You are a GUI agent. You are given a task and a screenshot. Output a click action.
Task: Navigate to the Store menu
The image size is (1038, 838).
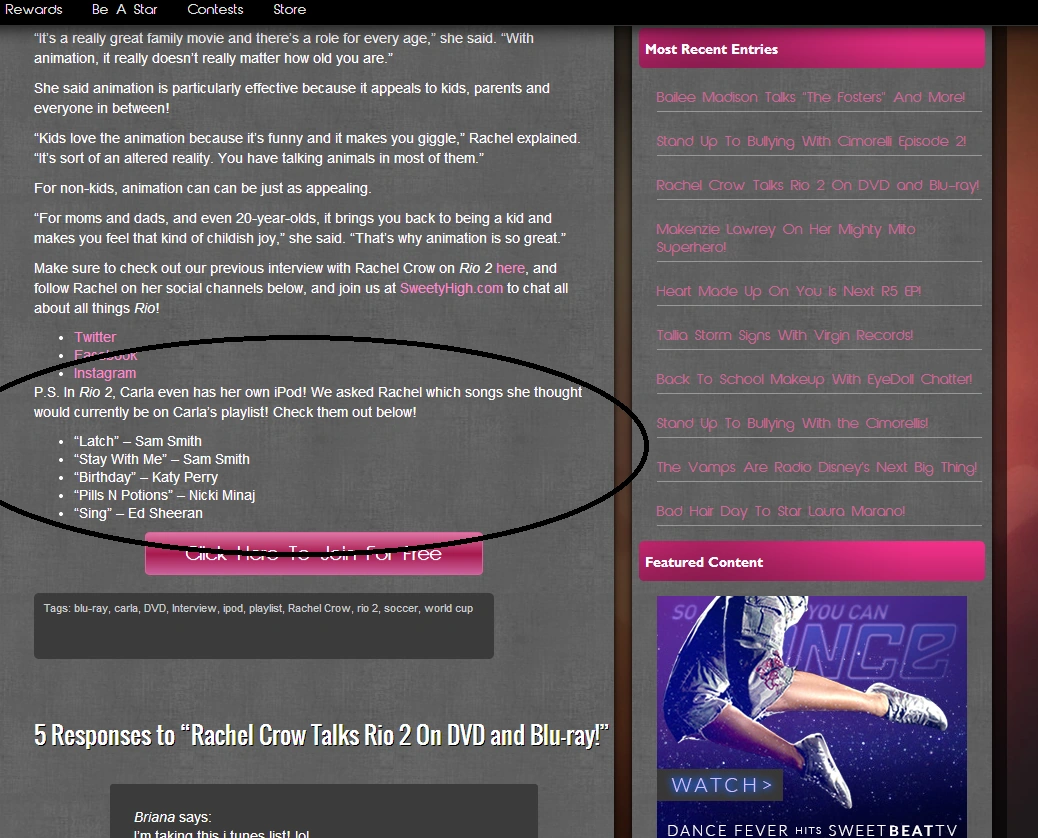289,10
